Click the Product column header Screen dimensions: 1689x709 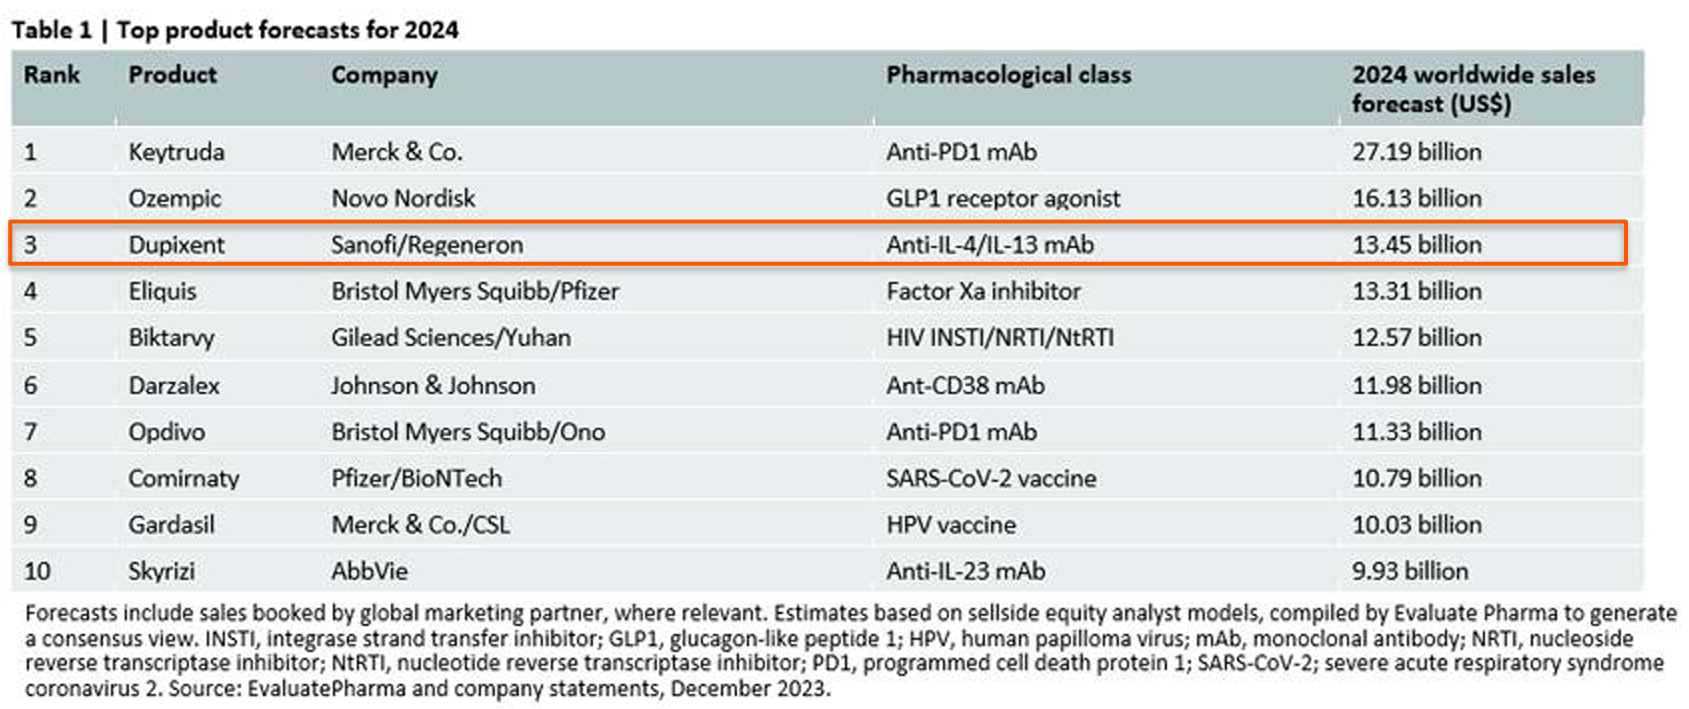click(172, 75)
